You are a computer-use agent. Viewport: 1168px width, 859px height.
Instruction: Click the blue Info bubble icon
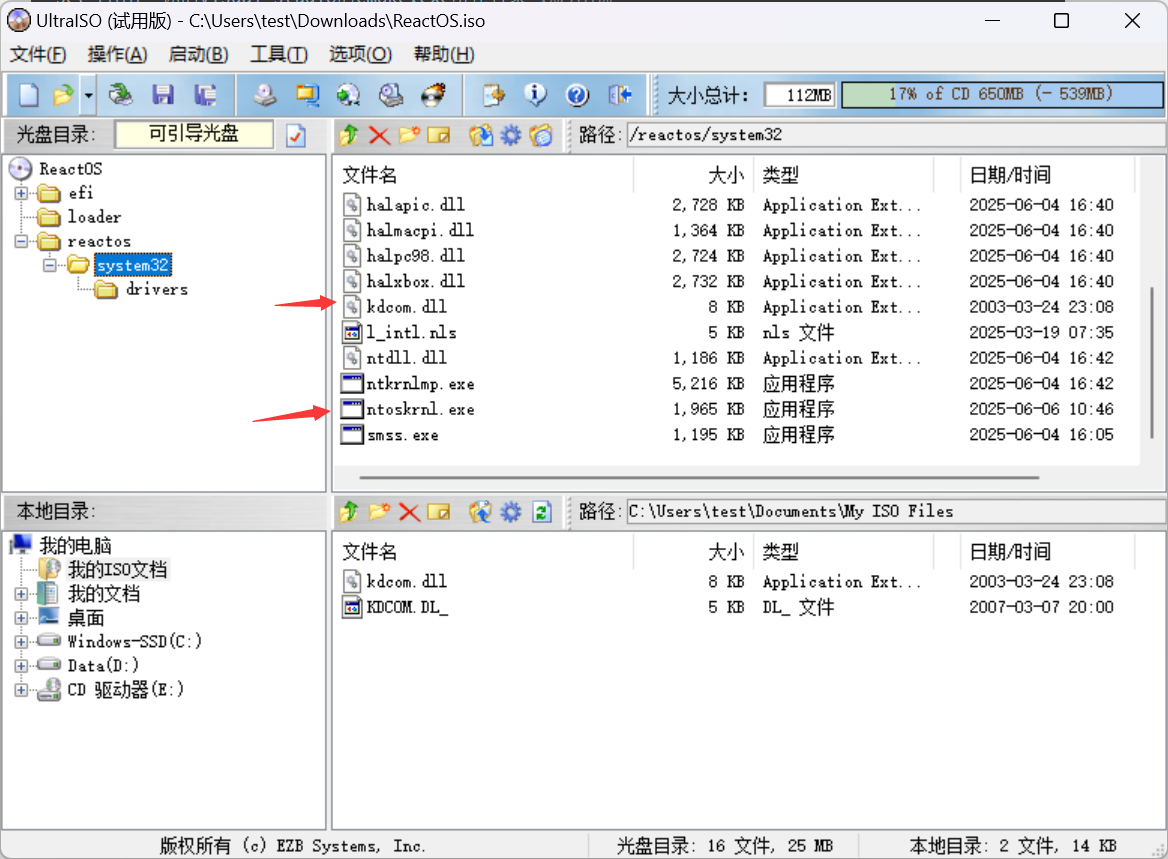535,95
